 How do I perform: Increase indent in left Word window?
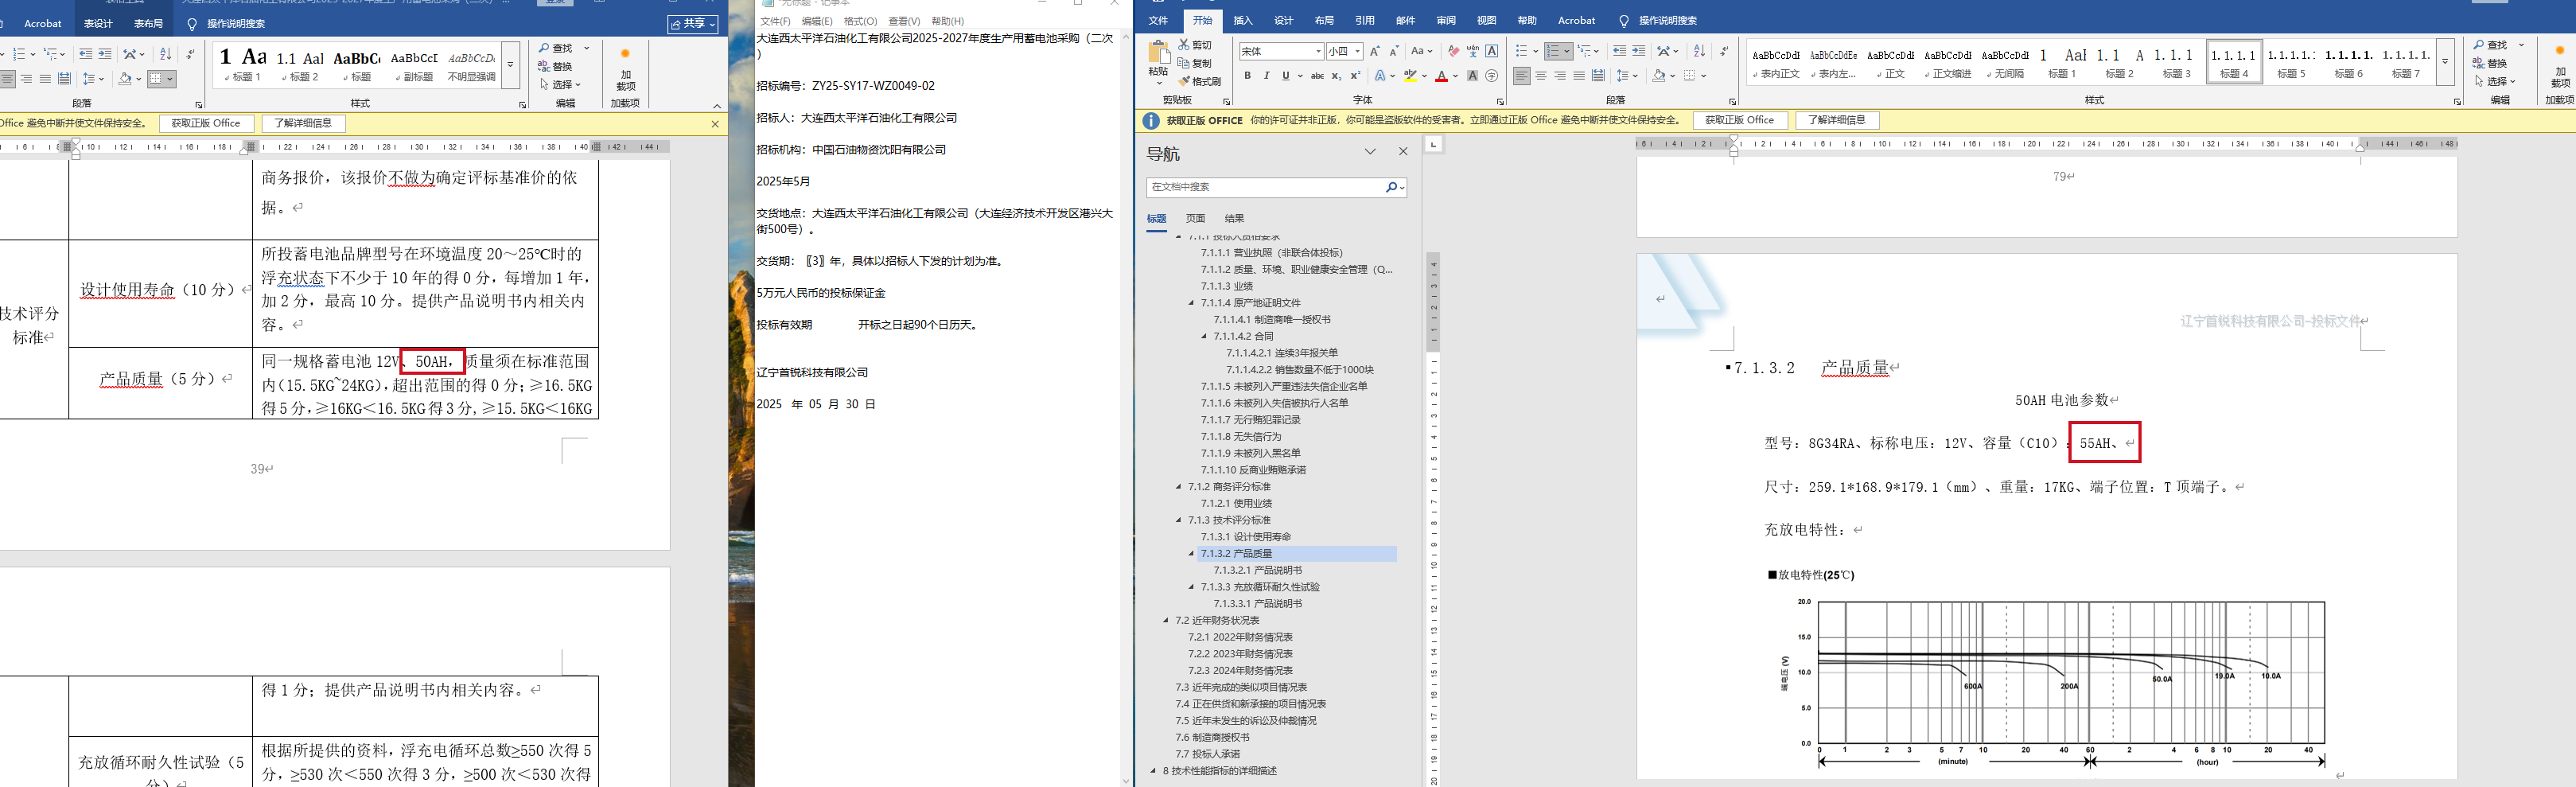105,54
